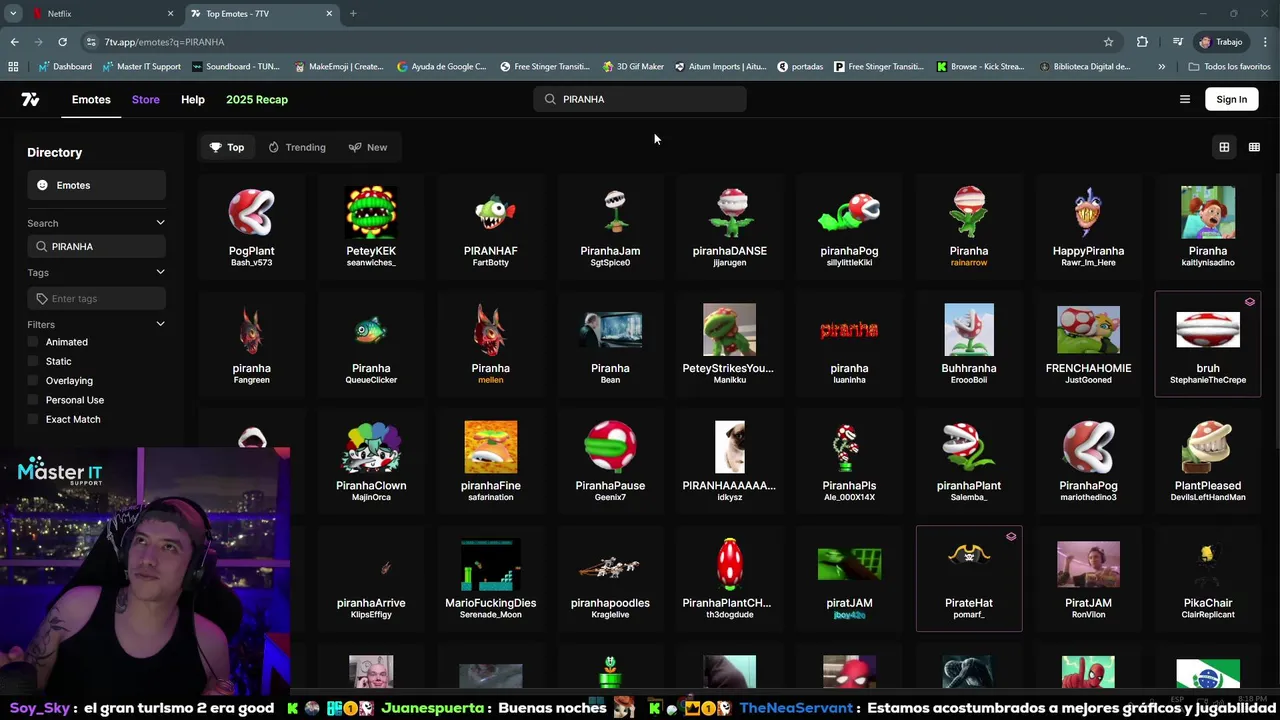The height and width of the screenshot is (720, 1280).
Task: Collapse the Filters section chevron
Action: [160, 324]
